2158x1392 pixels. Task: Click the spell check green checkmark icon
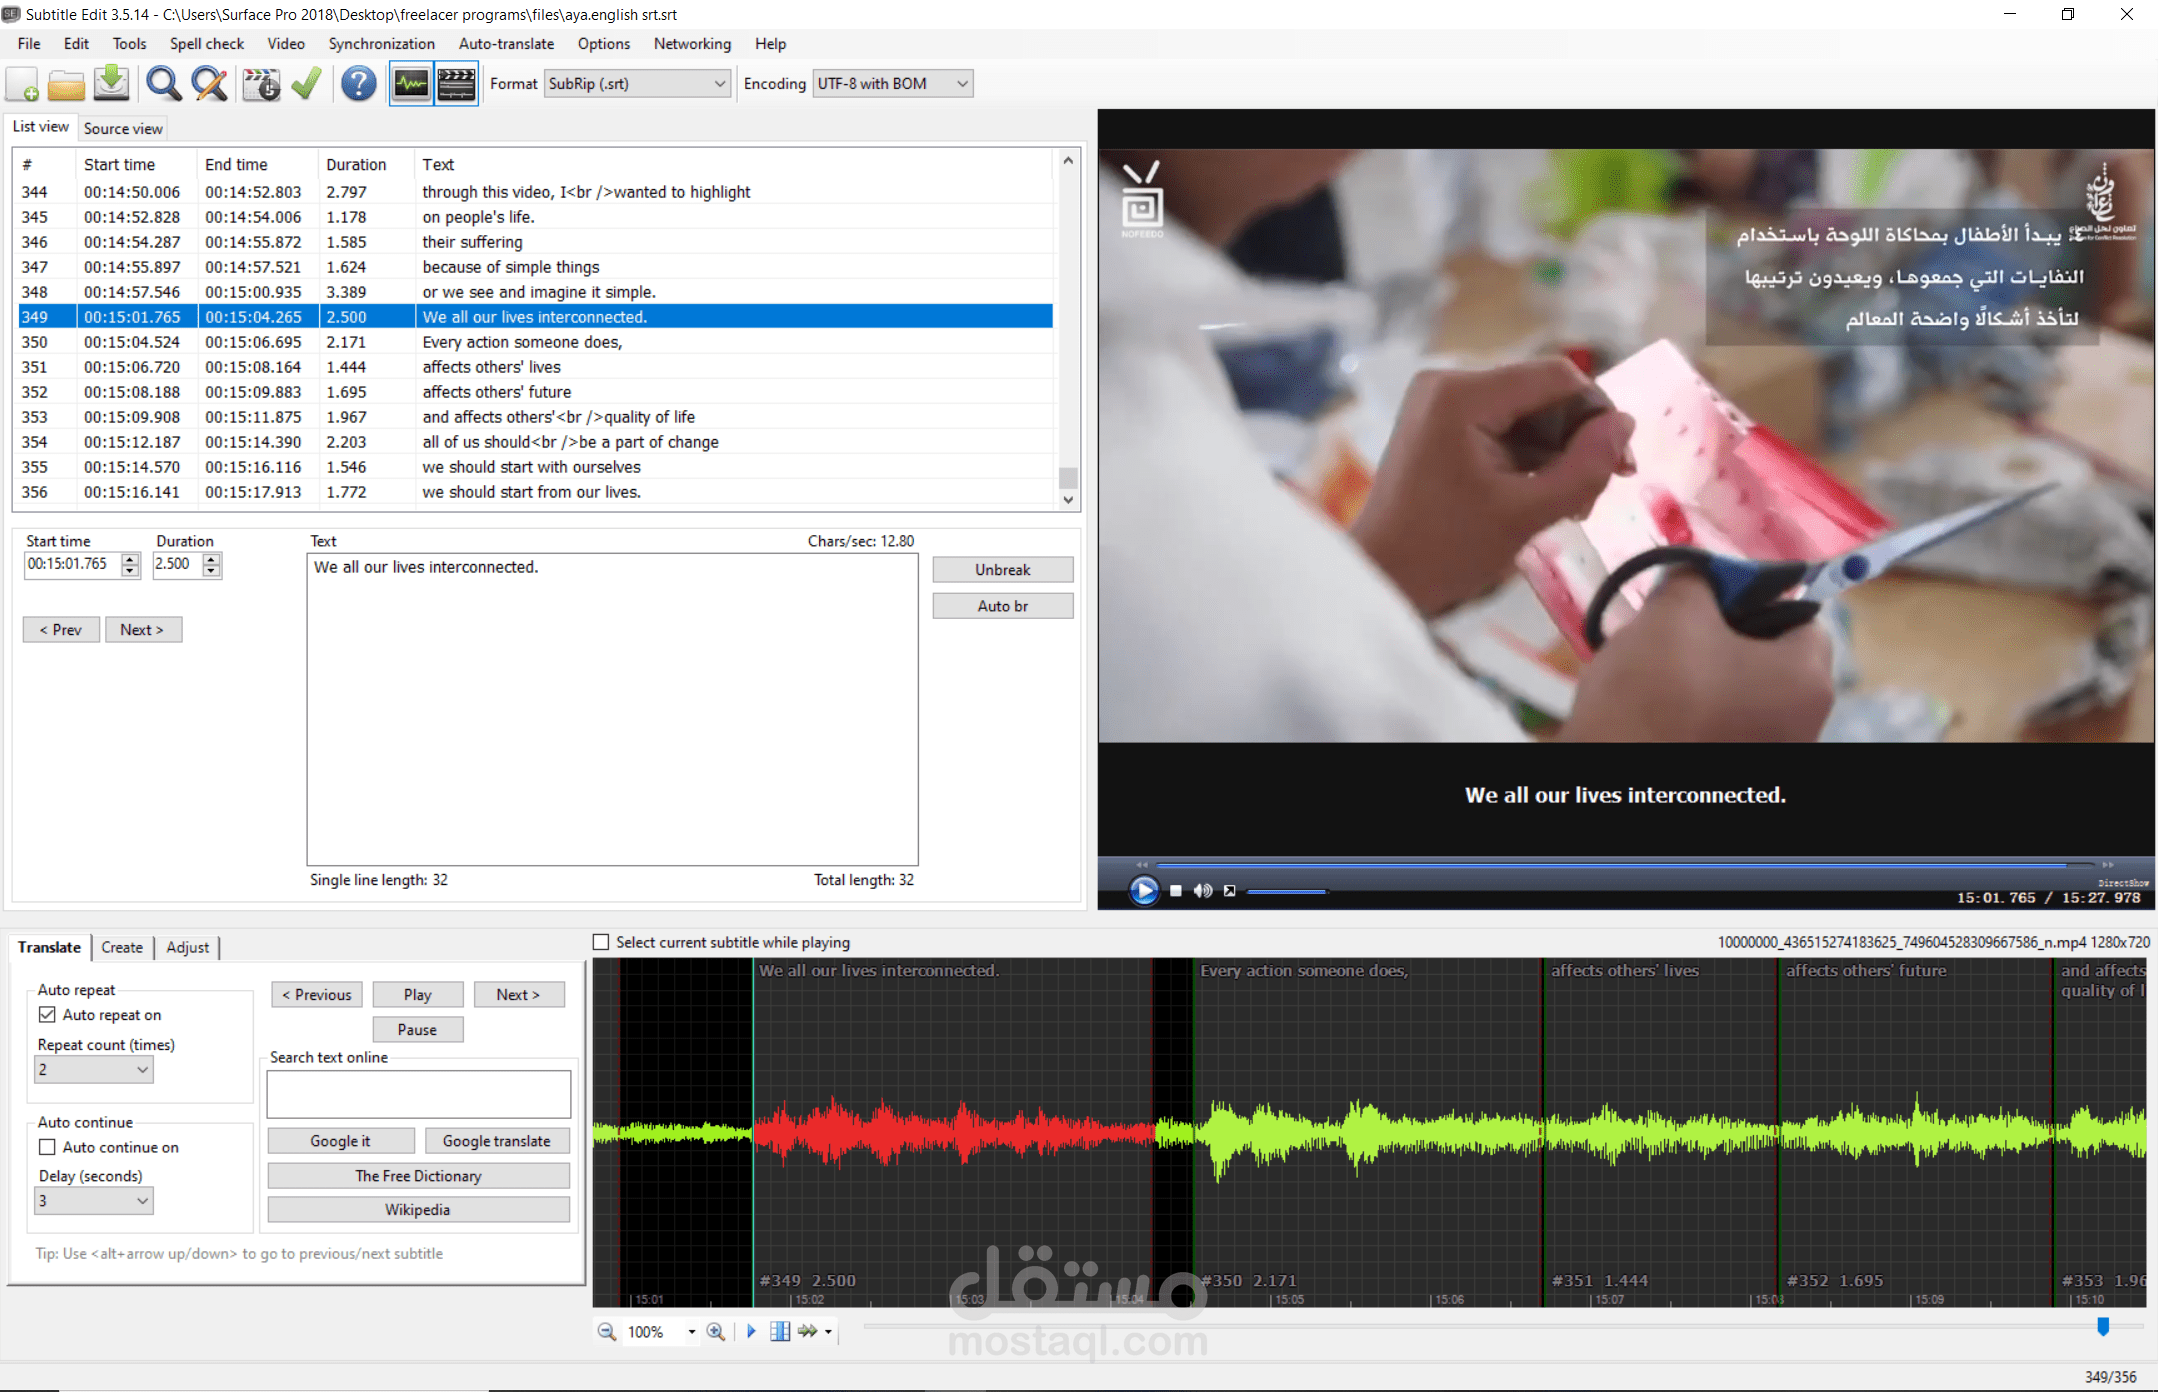click(306, 84)
